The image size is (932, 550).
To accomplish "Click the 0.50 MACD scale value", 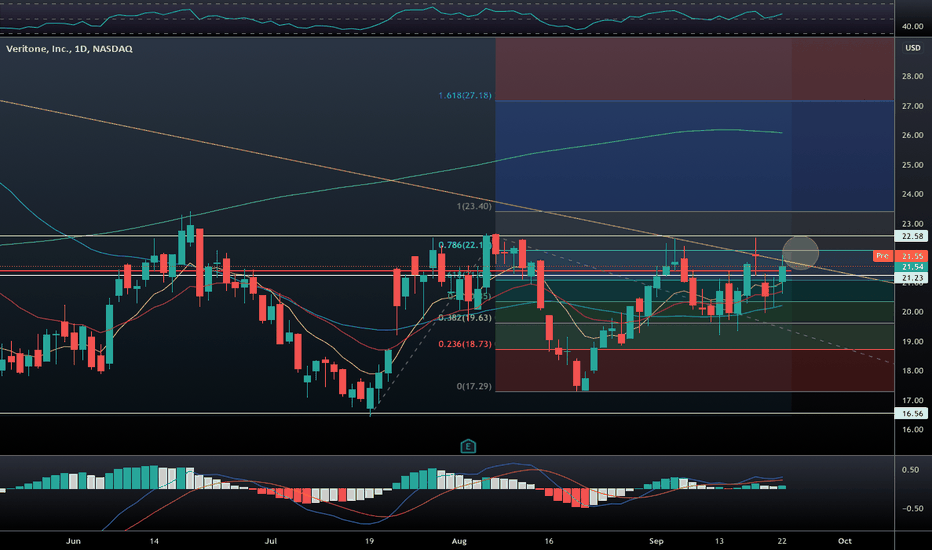I will 910,470.
